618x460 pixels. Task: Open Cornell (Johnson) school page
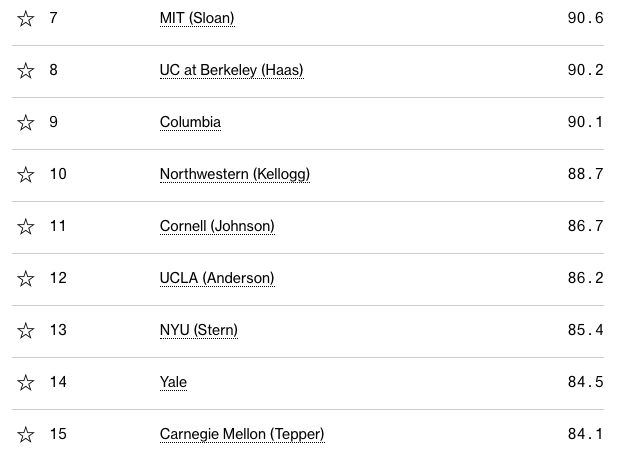(x=217, y=226)
